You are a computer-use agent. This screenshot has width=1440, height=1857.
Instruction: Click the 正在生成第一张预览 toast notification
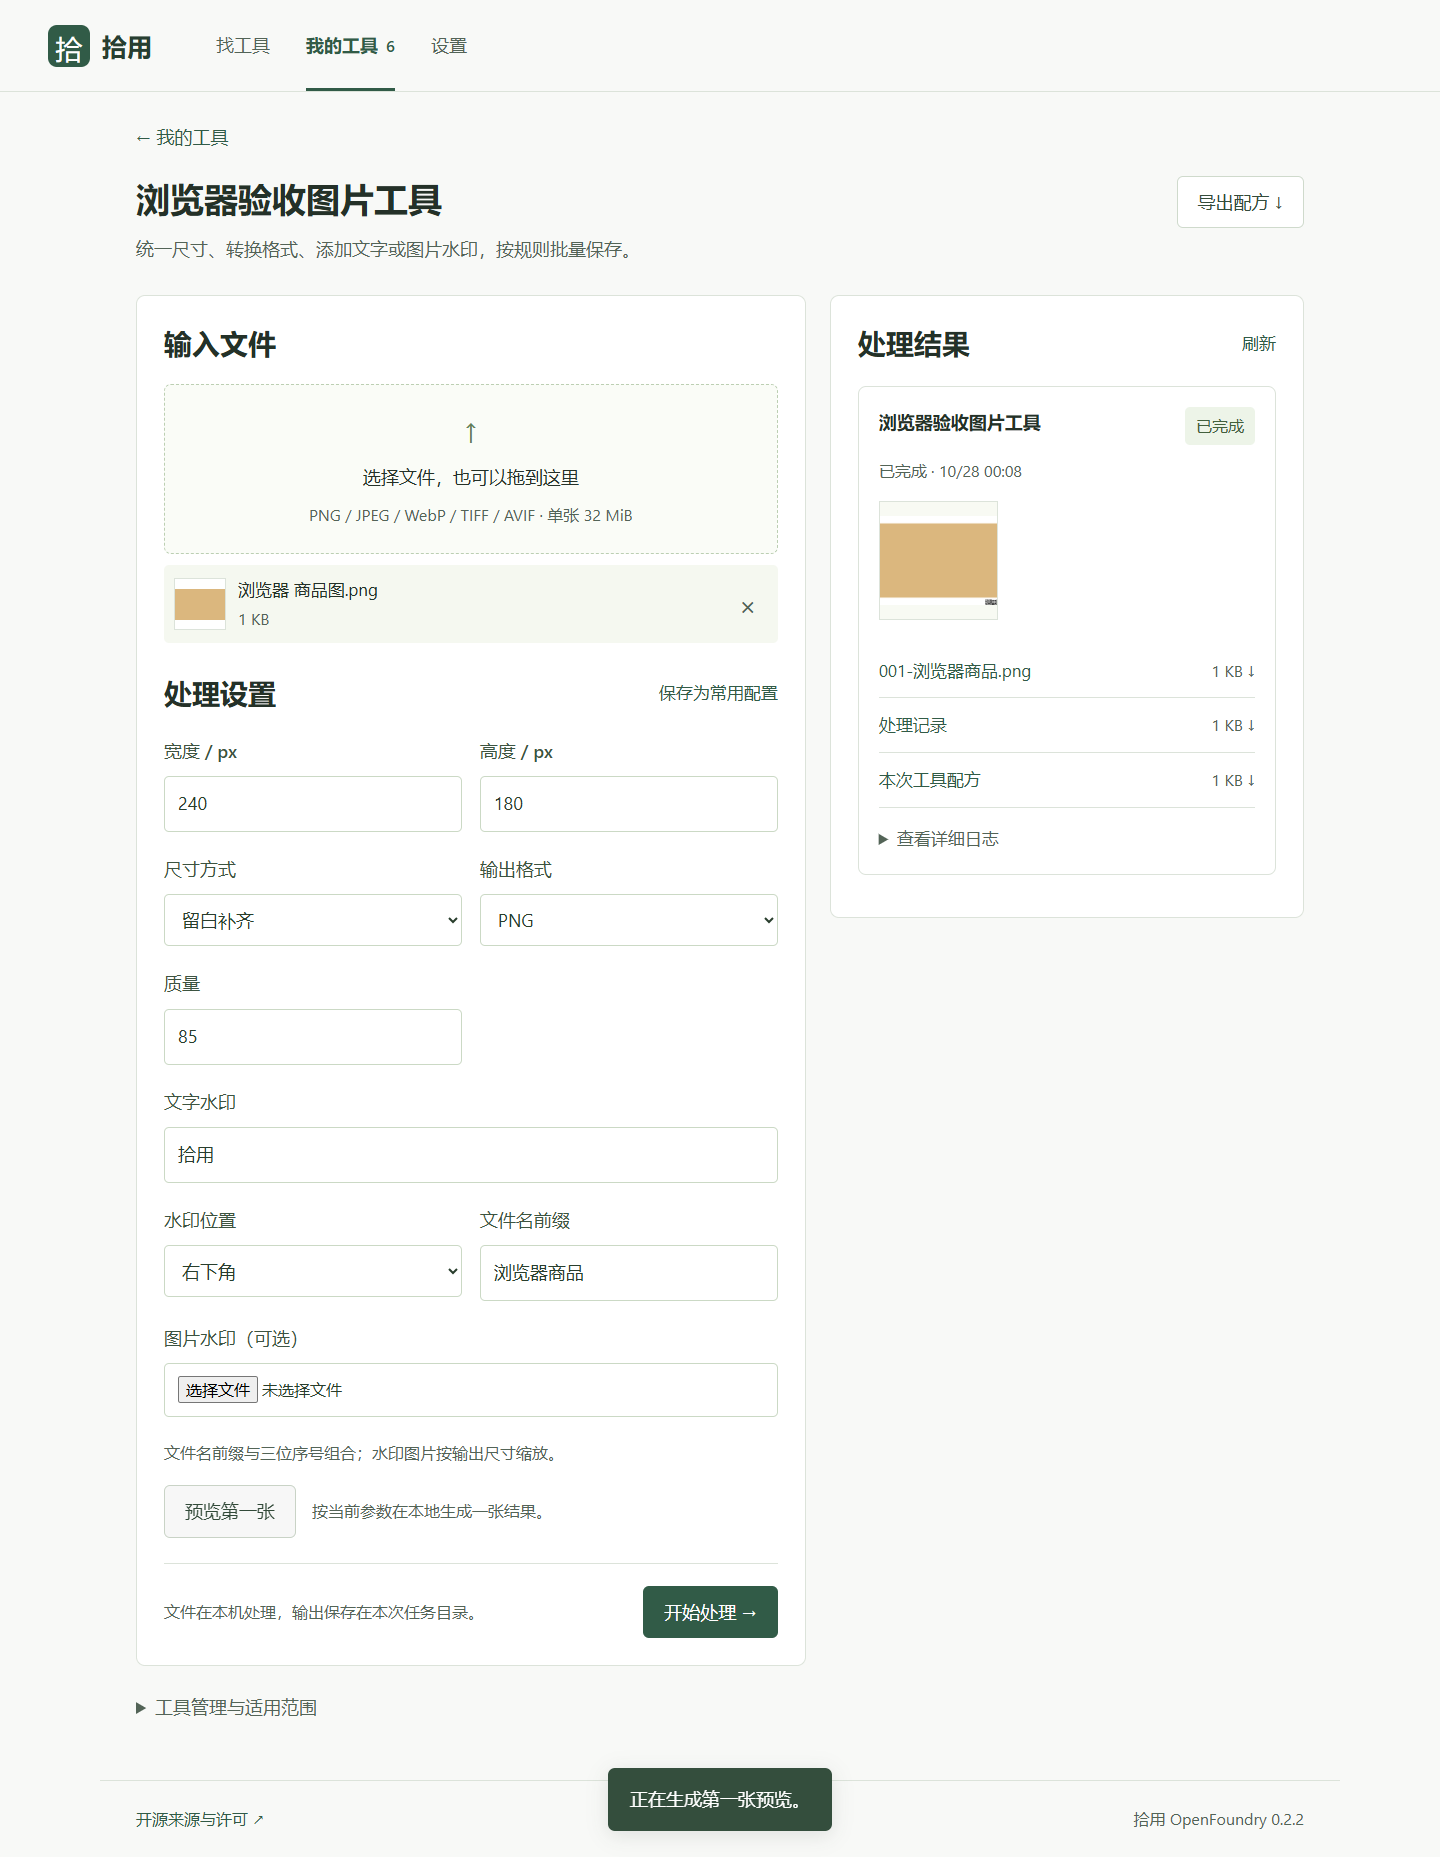click(x=720, y=1799)
